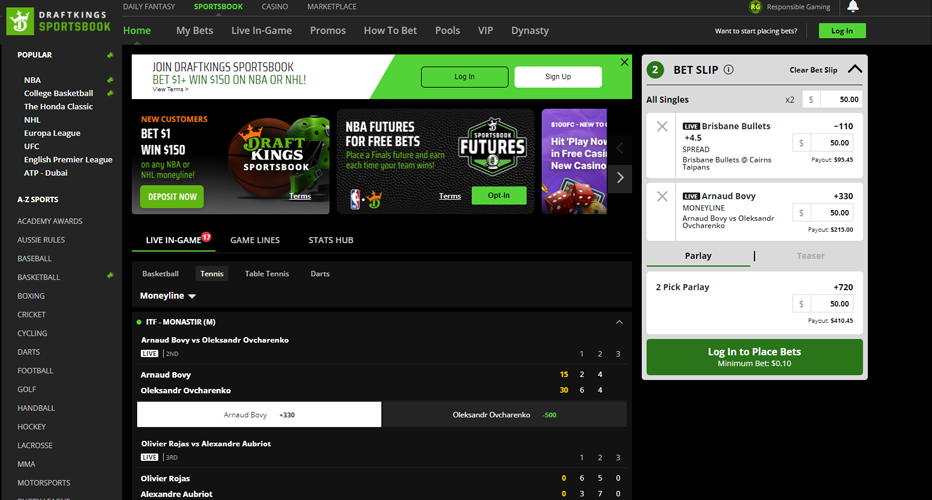The image size is (932, 500).
Task: Collapse the Bet Slip panel chevron
Action: (x=854, y=69)
